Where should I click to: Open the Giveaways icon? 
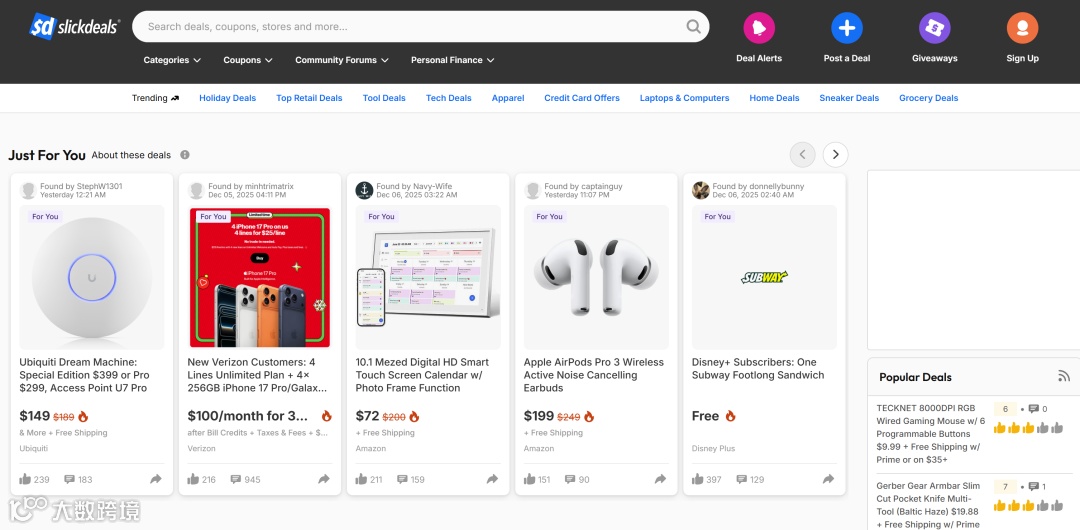[x=935, y=28]
